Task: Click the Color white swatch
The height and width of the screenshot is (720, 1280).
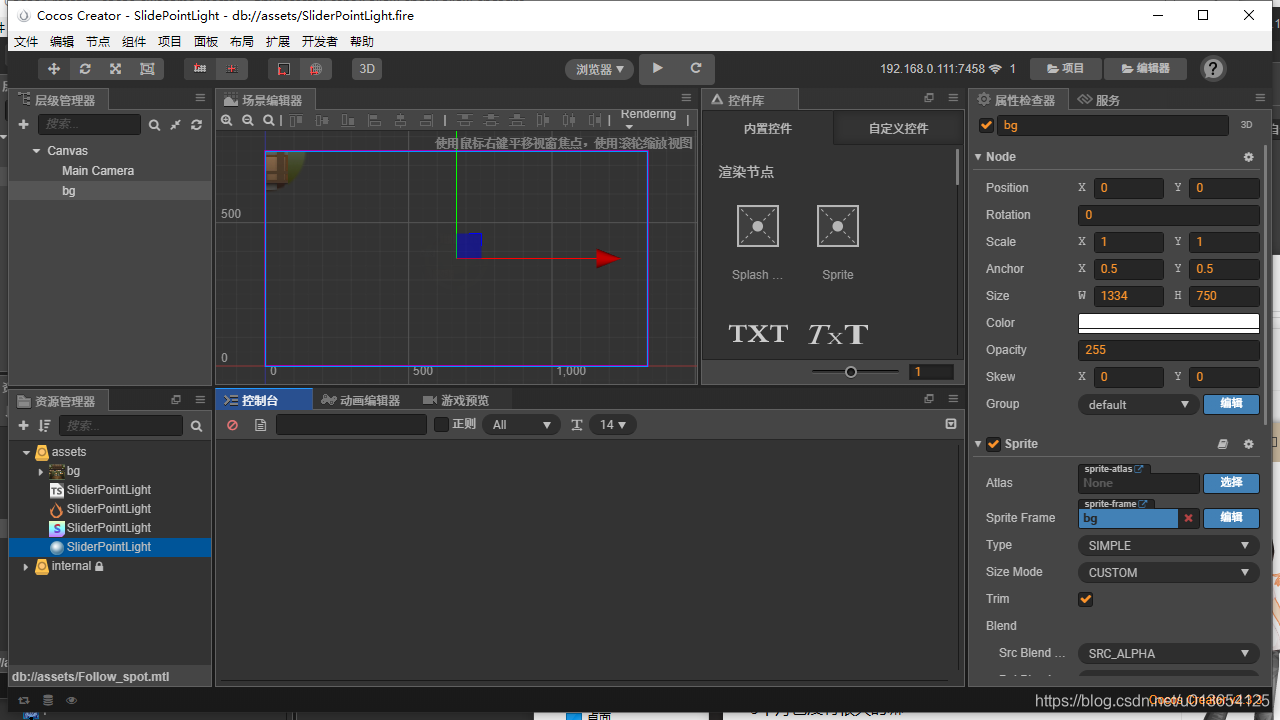Action: (x=1168, y=323)
